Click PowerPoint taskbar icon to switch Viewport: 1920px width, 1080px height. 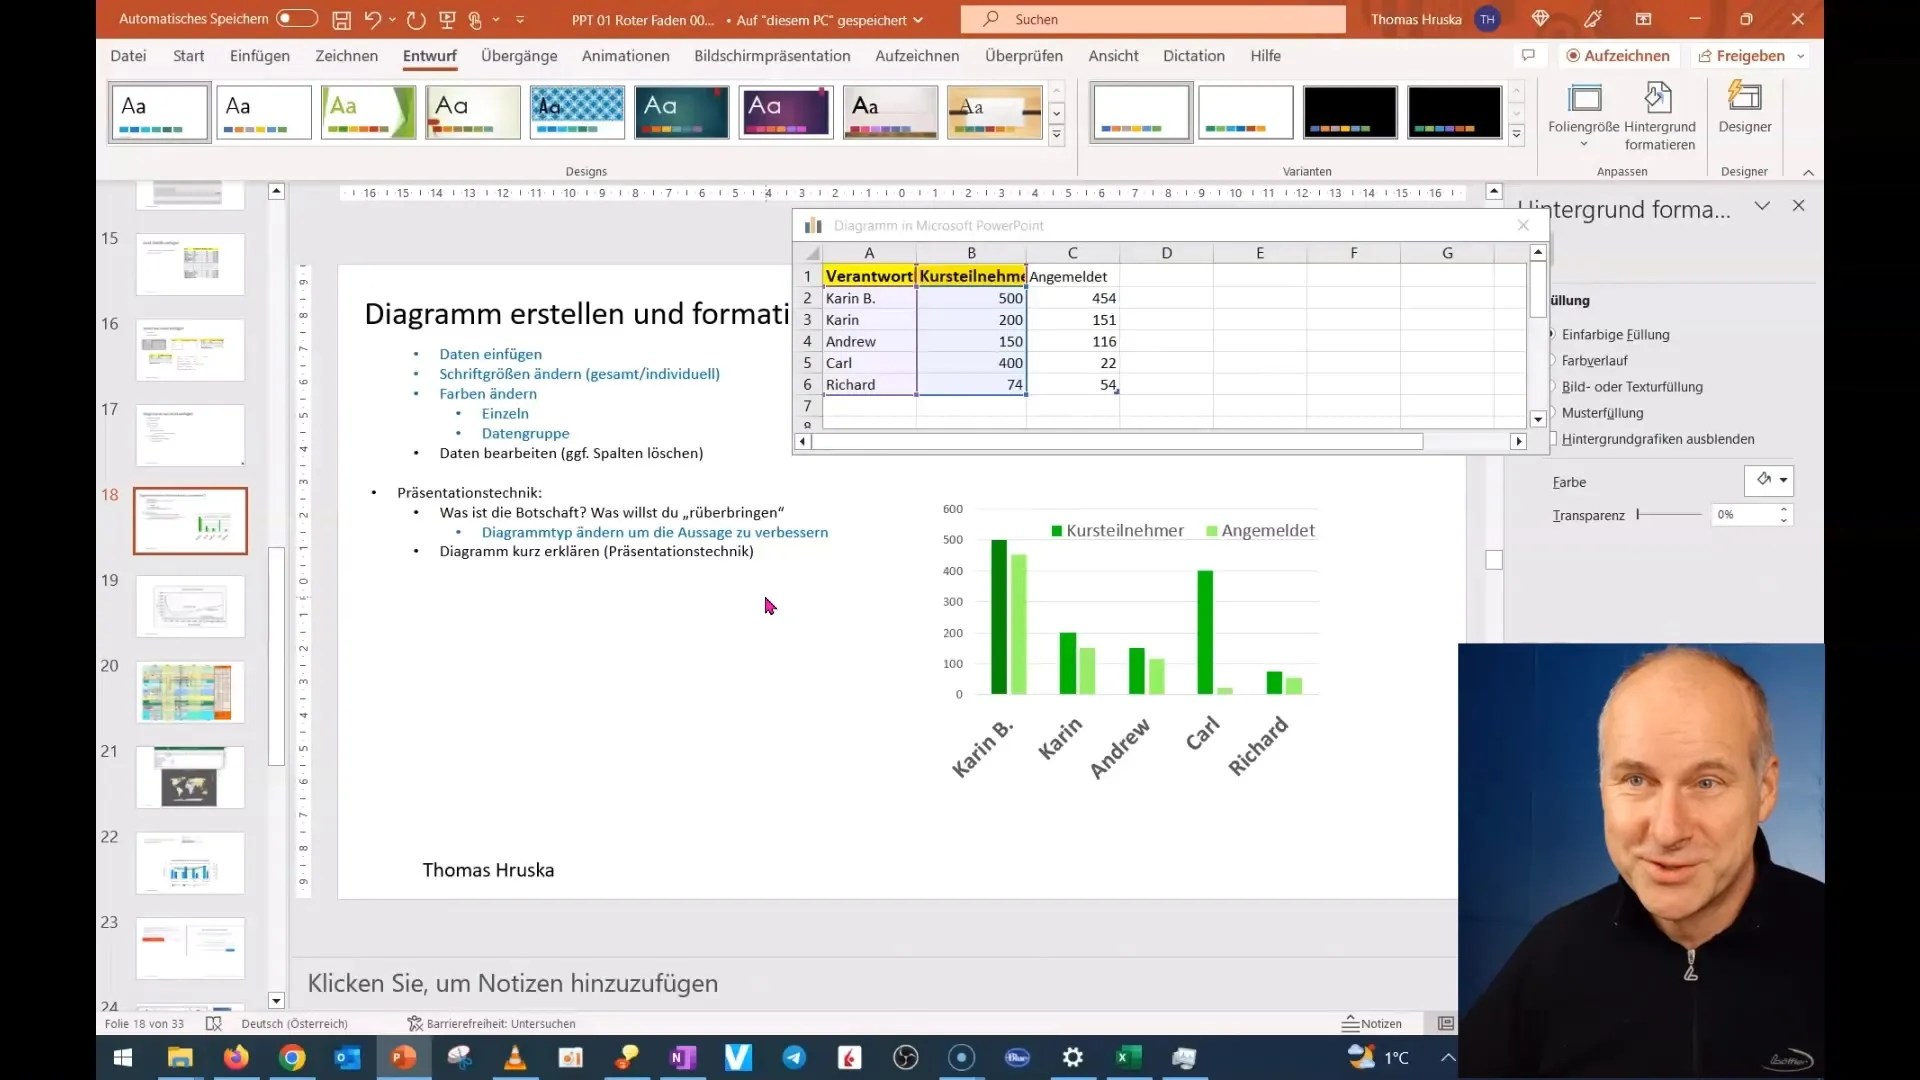point(404,1056)
